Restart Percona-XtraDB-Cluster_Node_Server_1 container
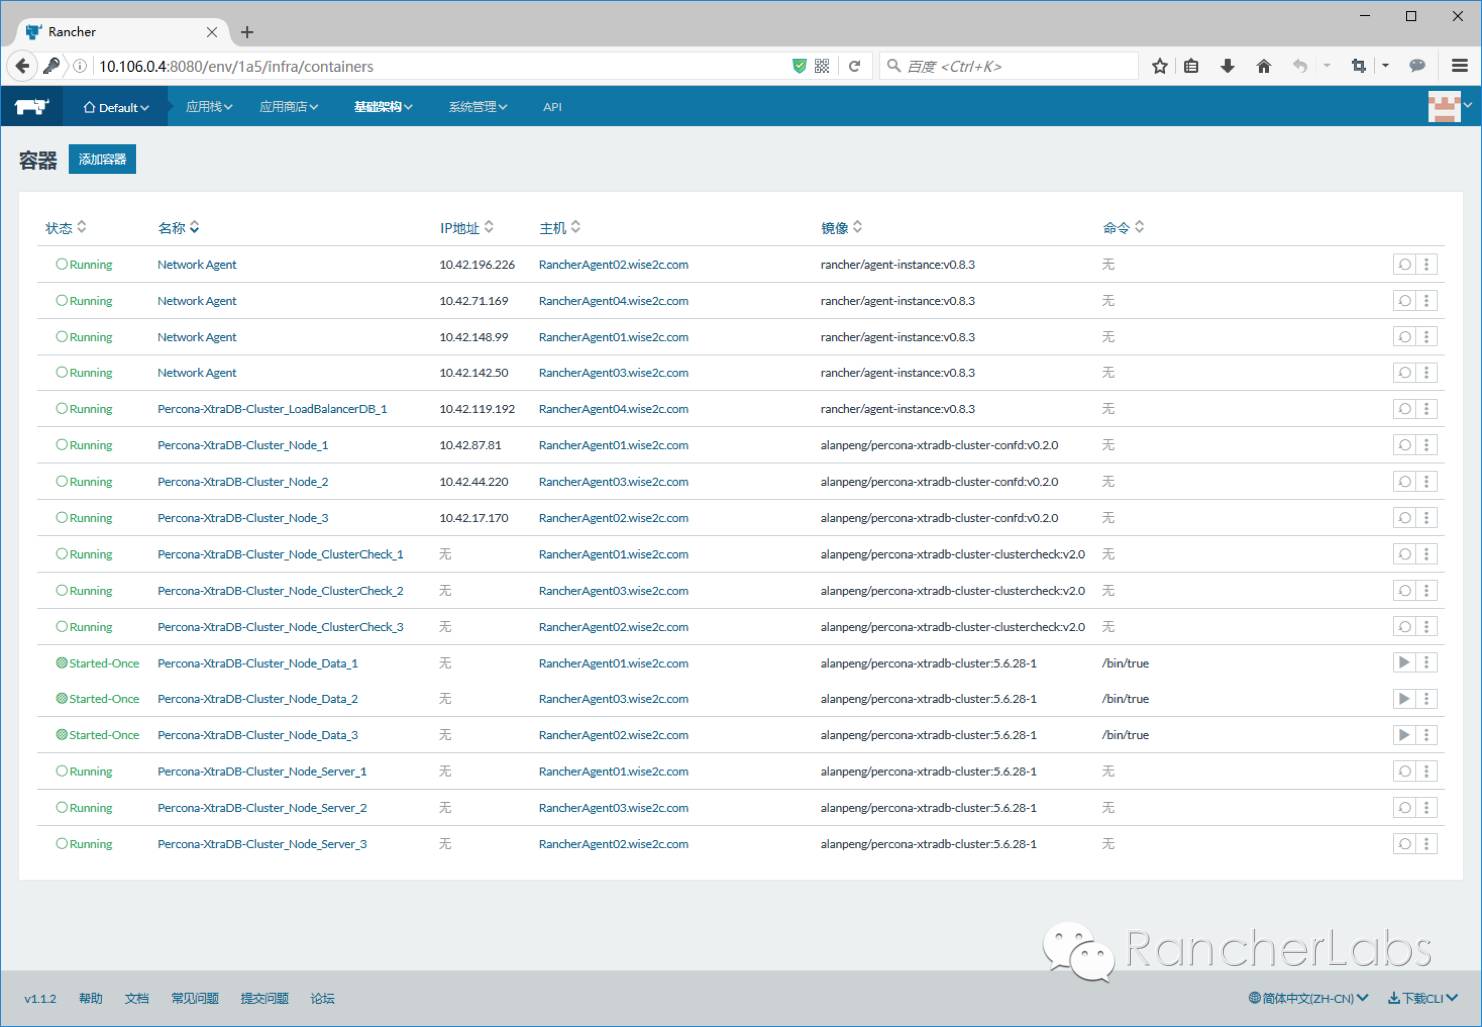This screenshot has width=1482, height=1027. click(1404, 771)
